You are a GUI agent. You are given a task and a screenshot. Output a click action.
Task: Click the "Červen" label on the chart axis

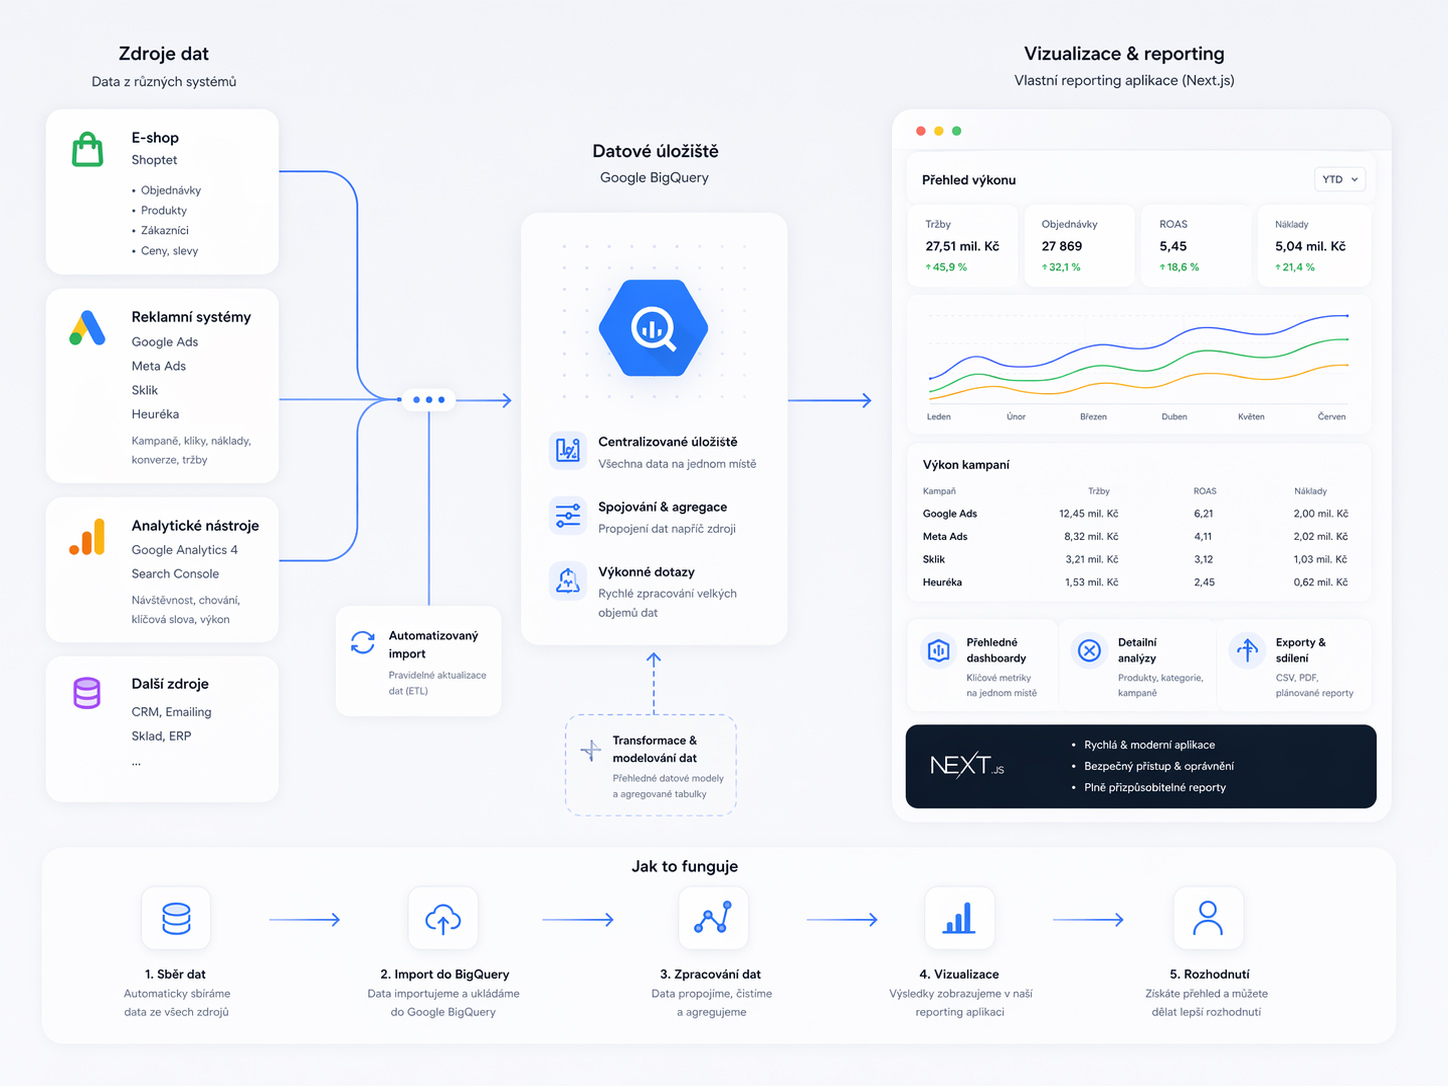(1332, 416)
